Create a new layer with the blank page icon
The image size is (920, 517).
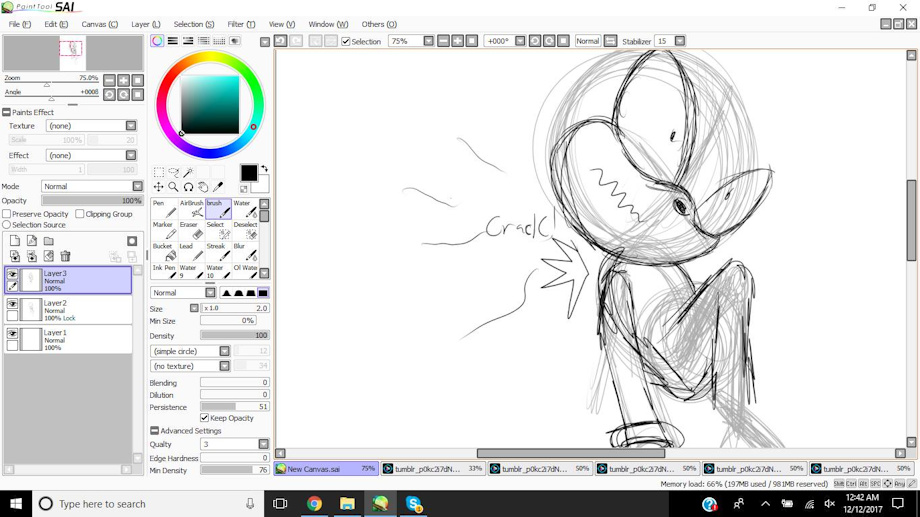point(15,241)
